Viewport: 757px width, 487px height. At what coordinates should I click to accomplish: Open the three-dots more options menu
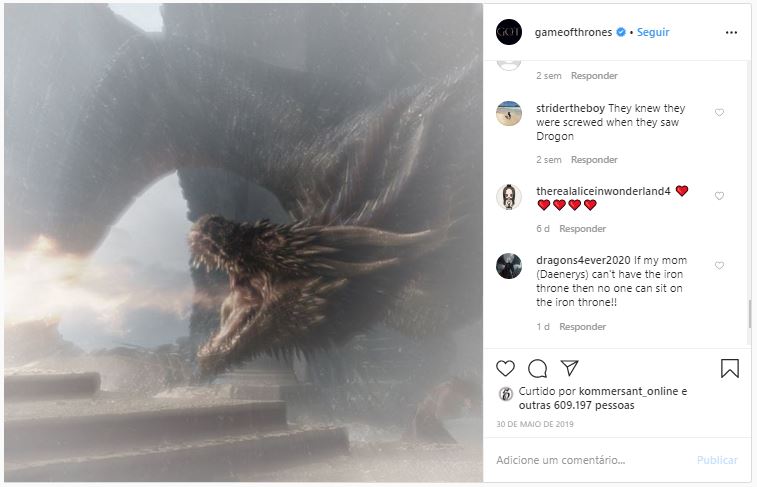pos(731,32)
